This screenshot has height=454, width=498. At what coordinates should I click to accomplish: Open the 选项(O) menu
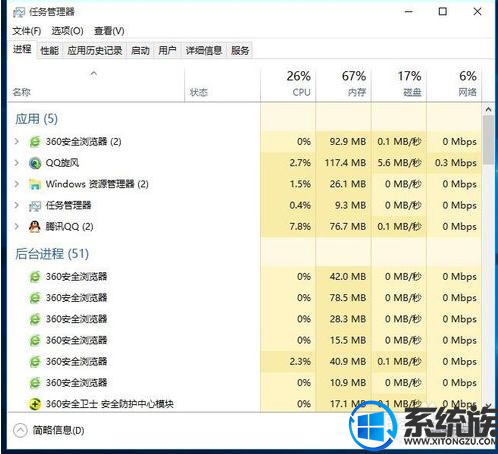coord(67,31)
